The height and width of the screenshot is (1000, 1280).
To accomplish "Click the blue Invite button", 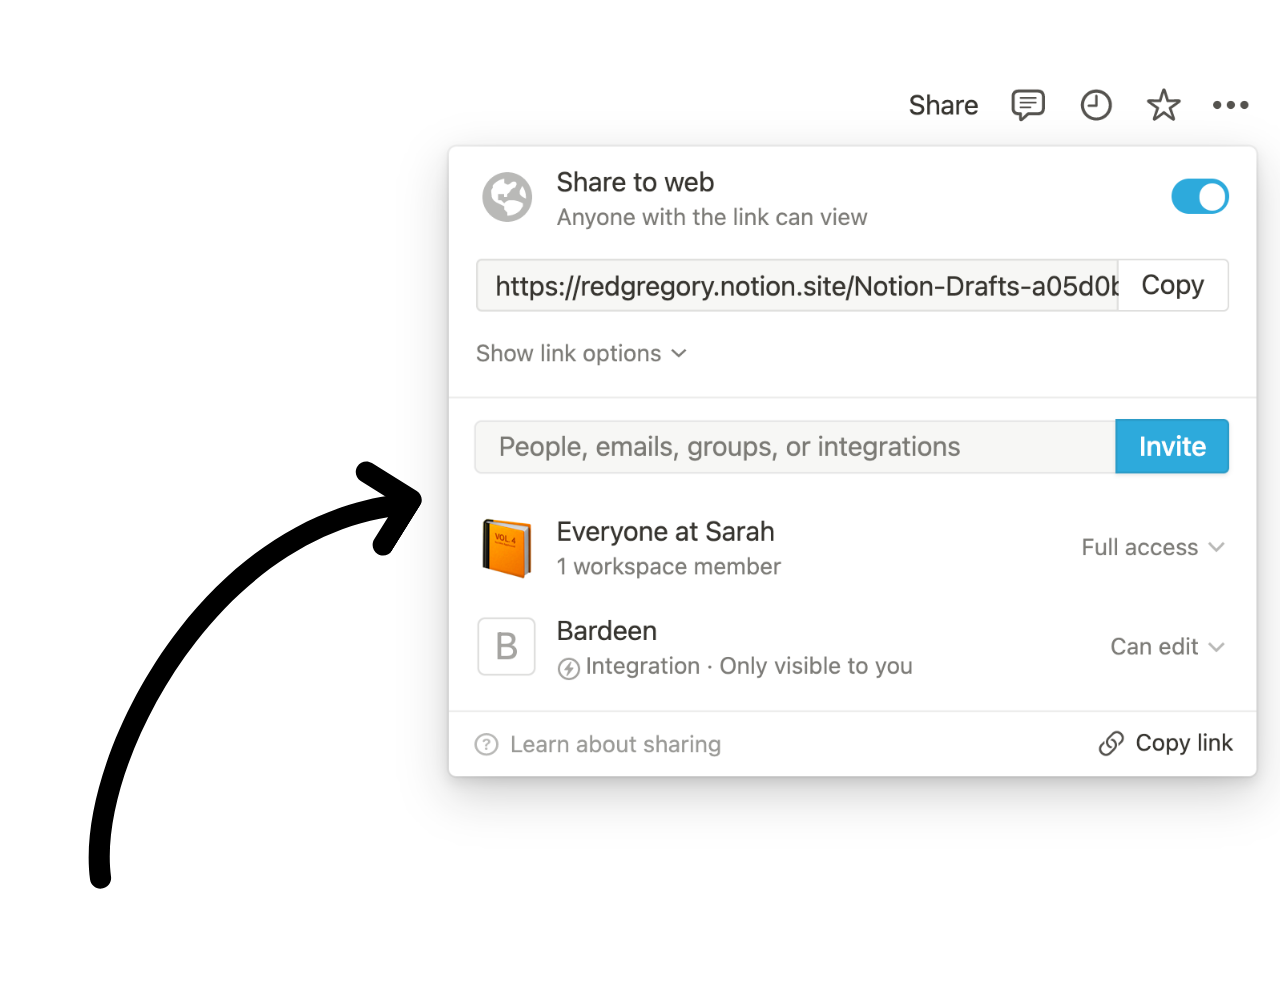I will pos(1172,446).
